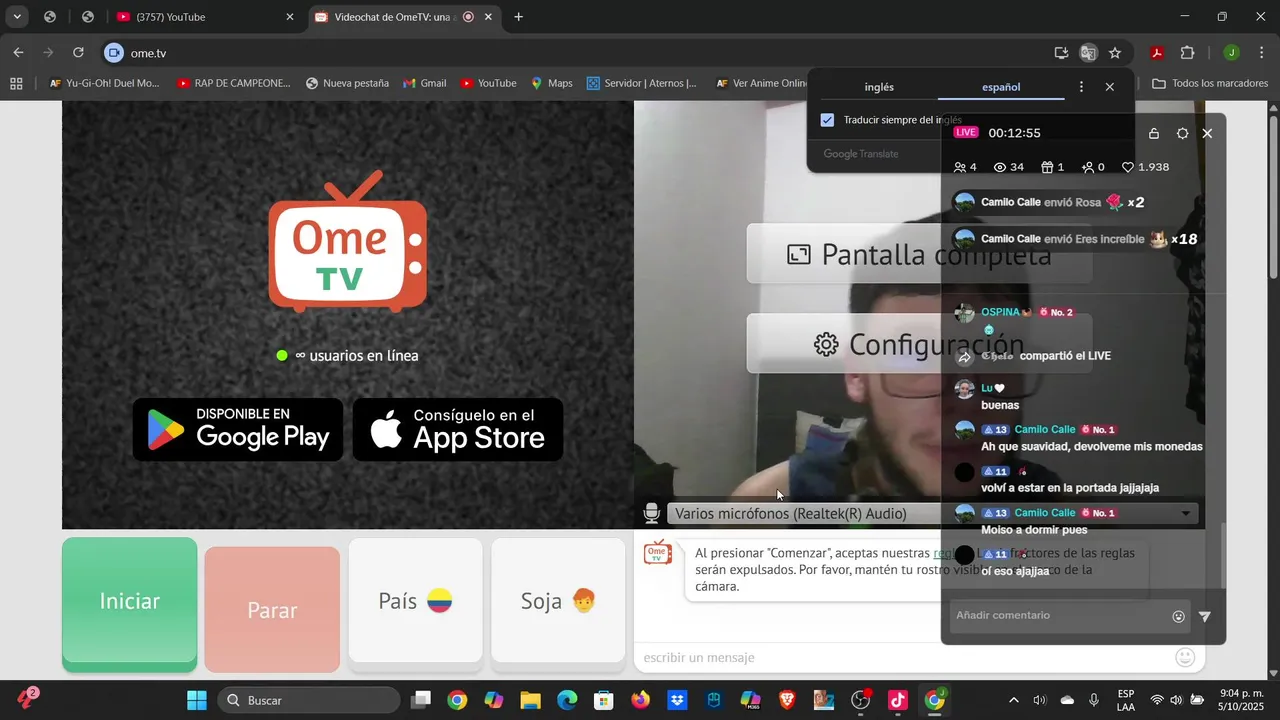Open the Adobe Acrobat extension icon

[1157, 53]
